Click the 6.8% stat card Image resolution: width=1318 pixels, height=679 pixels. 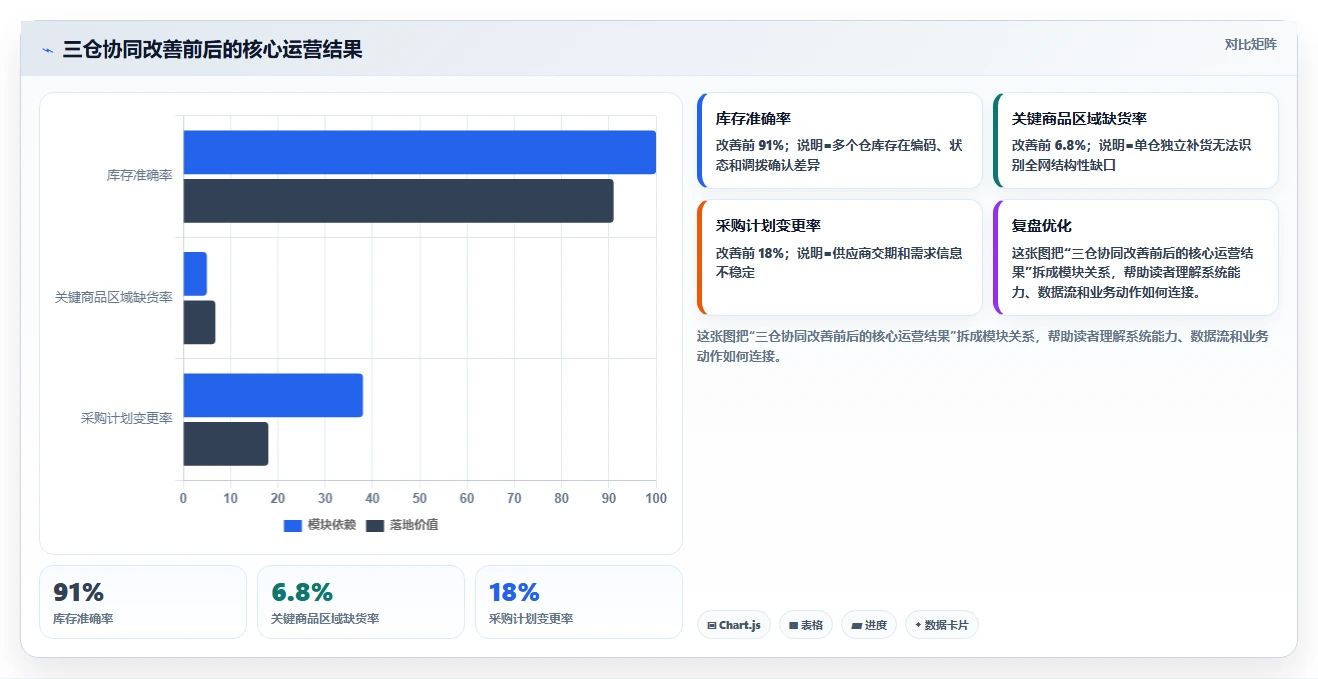361,602
